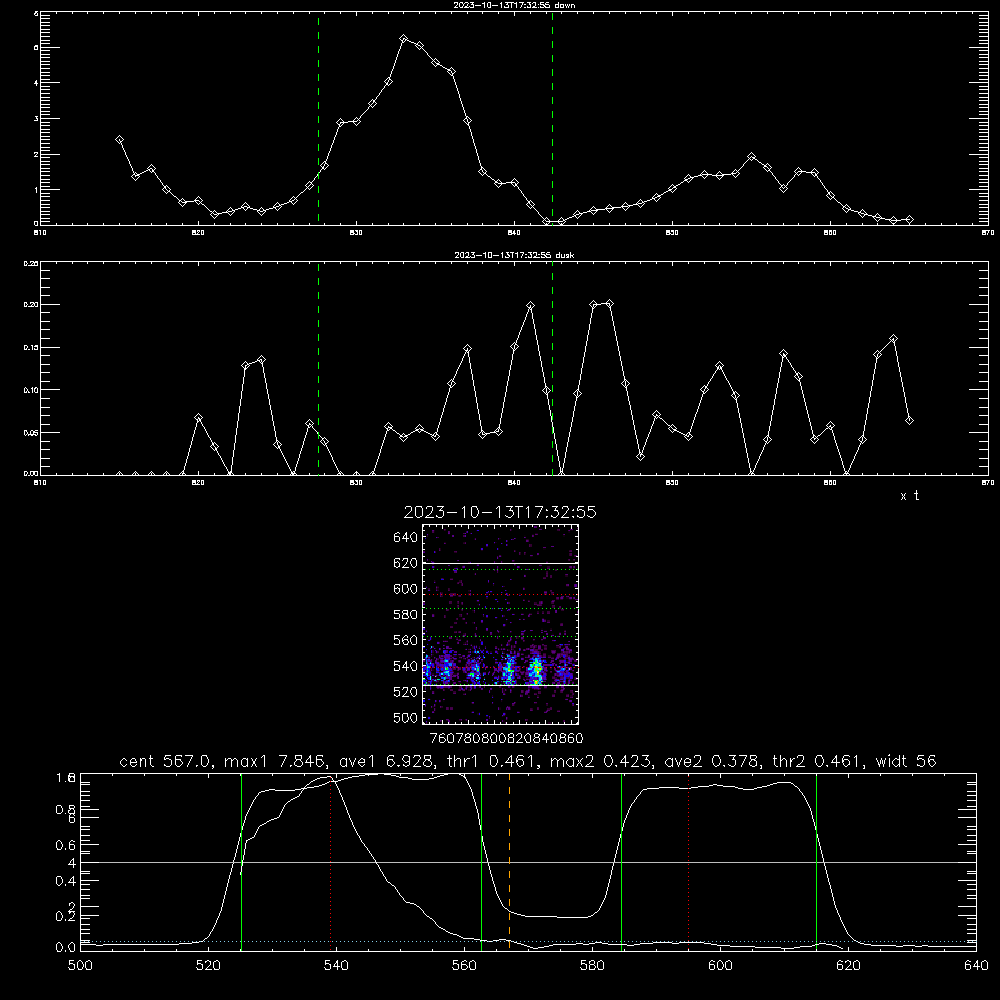The width and height of the screenshot is (1000, 1000).
Task: Click the right green dashed line in the dusk plot
Action: pos(552,368)
